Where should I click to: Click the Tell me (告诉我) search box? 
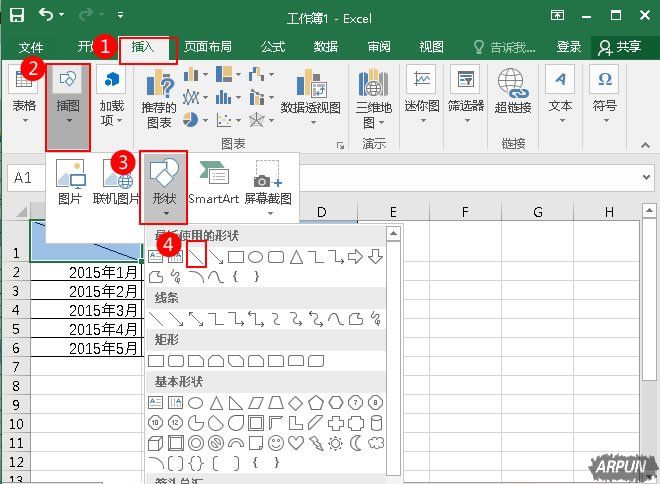tap(504, 47)
